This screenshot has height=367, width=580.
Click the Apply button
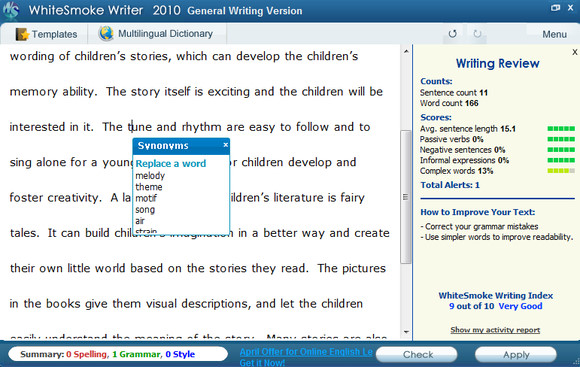pos(516,354)
